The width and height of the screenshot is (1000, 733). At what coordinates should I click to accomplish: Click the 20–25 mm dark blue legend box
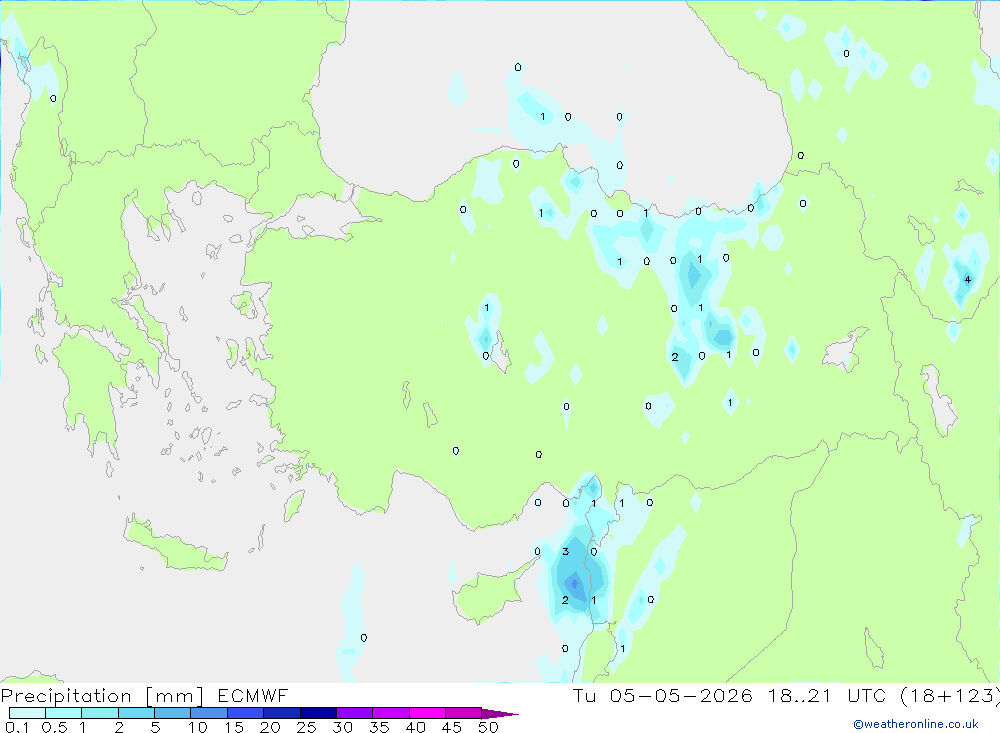point(282,713)
